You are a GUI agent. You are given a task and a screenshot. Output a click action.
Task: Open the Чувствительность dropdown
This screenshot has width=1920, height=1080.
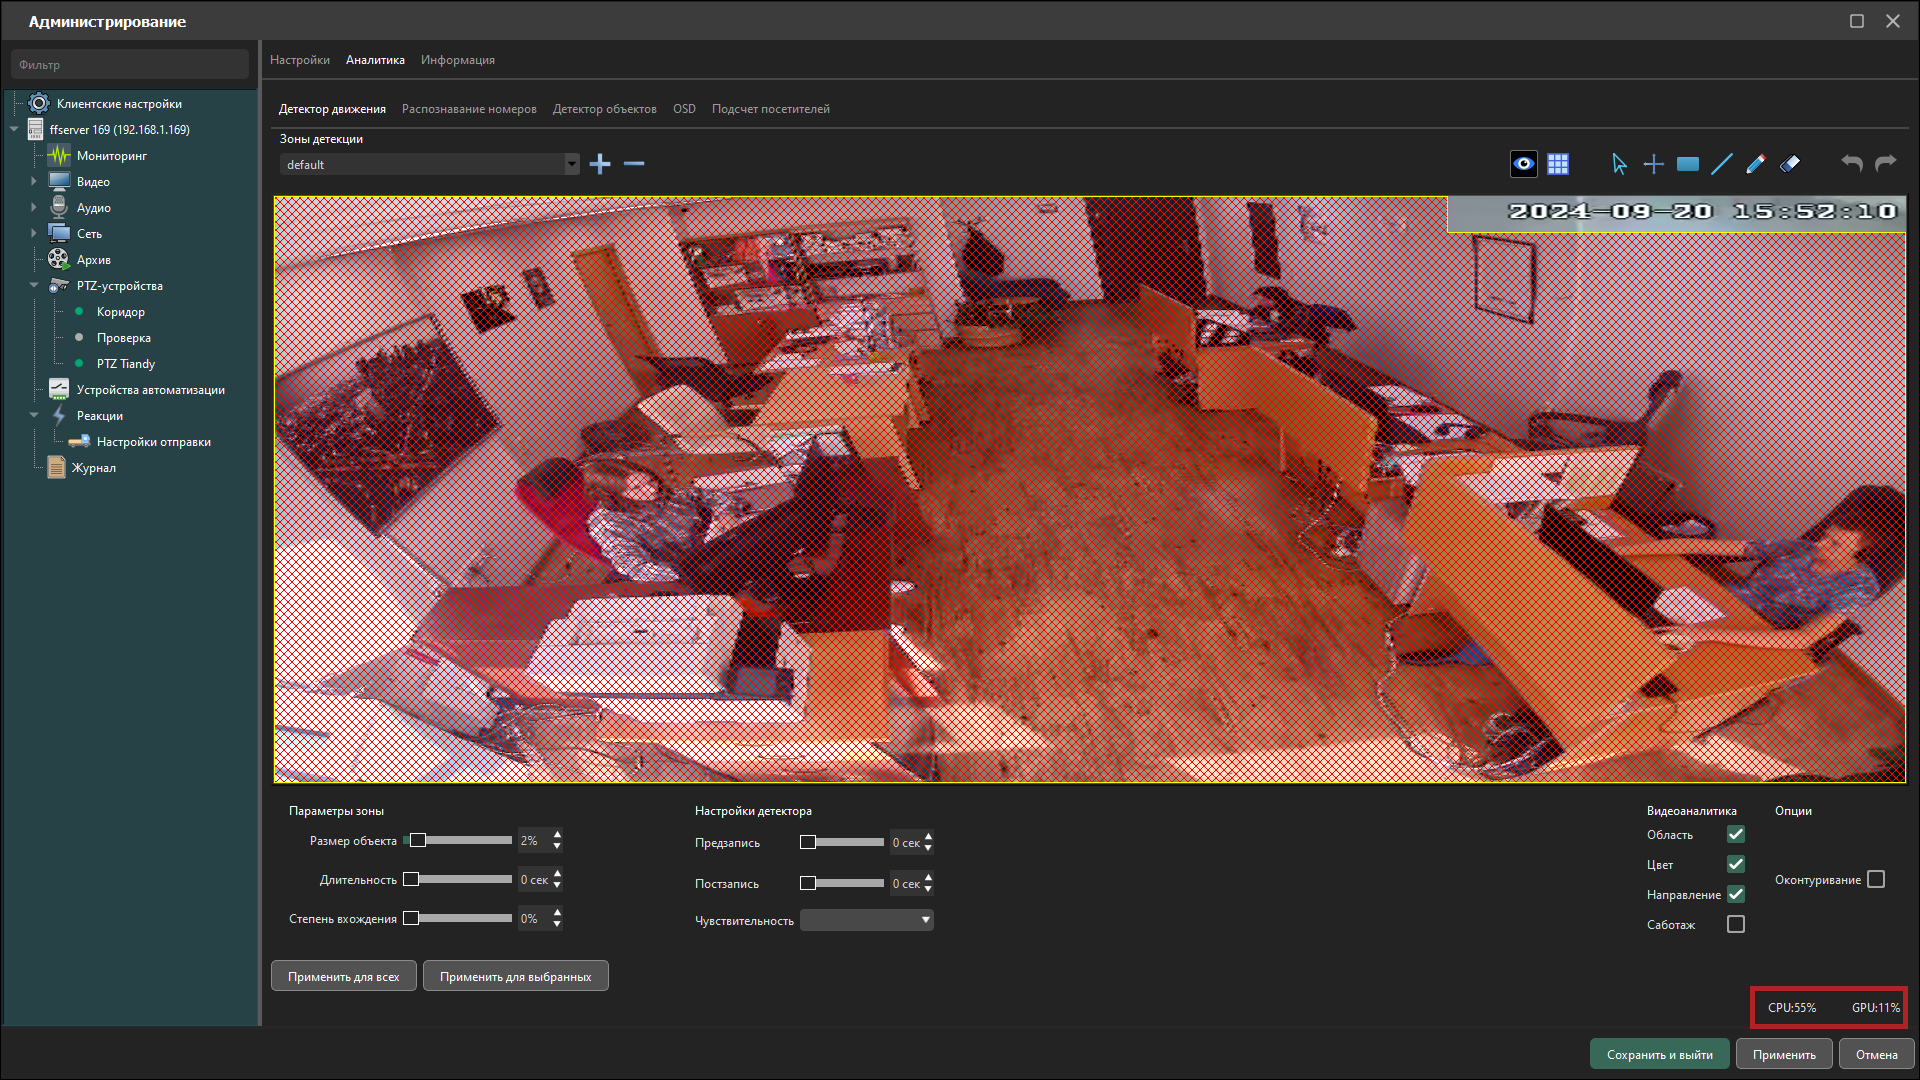click(866, 920)
